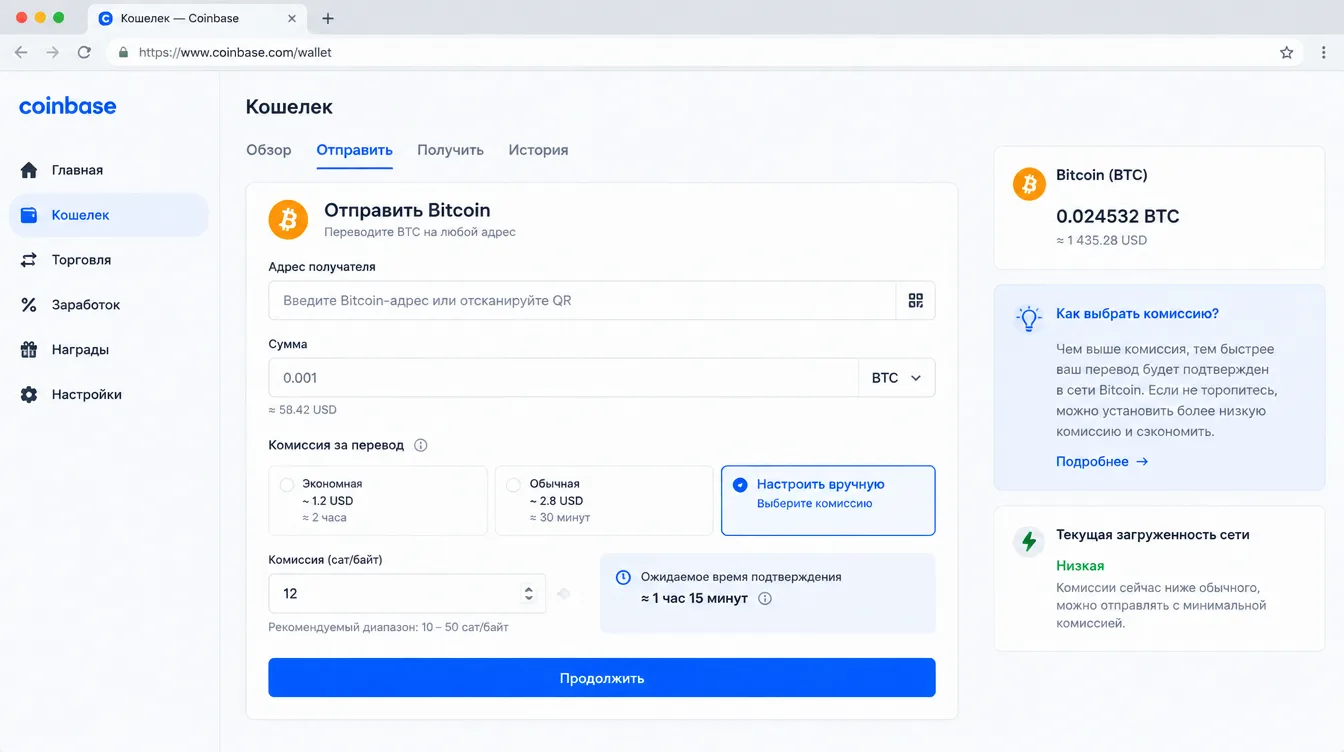Reload the Coinbase wallet page
The width and height of the screenshot is (1344, 752).
coord(84,52)
